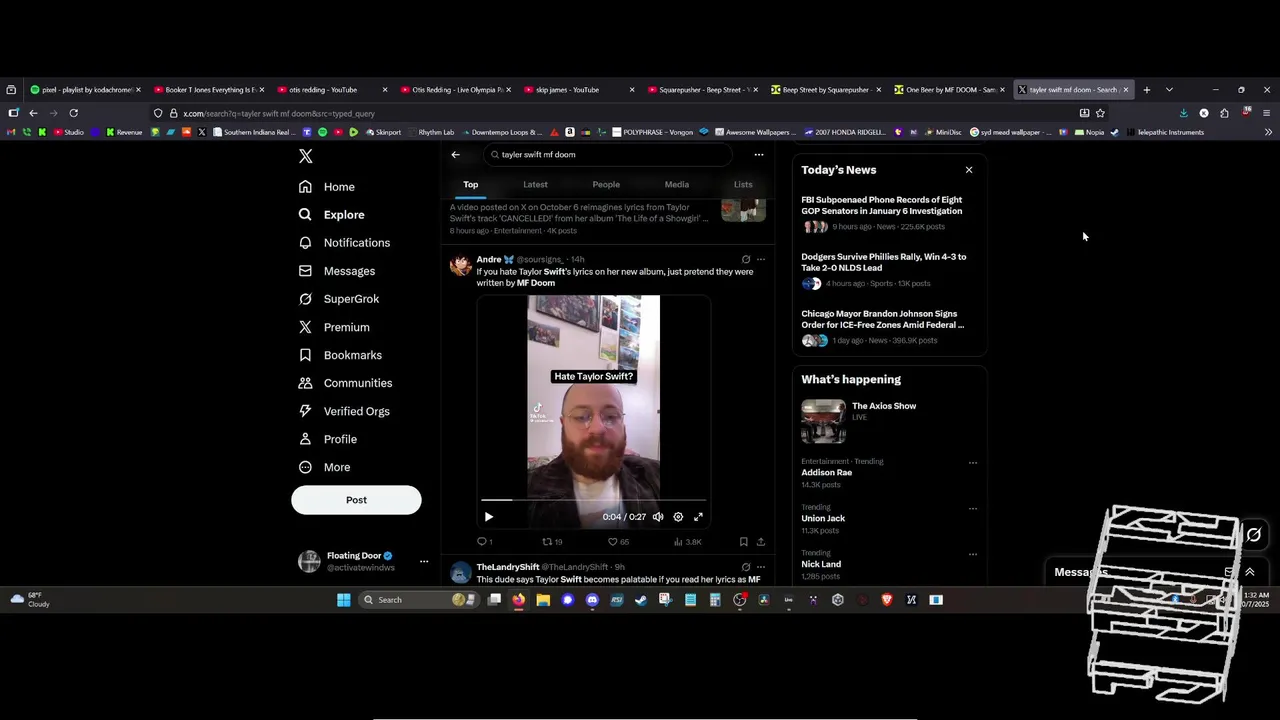The image size is (1280, 720).
Task: View analytics on Andre's post
Action: click(687, 542)
